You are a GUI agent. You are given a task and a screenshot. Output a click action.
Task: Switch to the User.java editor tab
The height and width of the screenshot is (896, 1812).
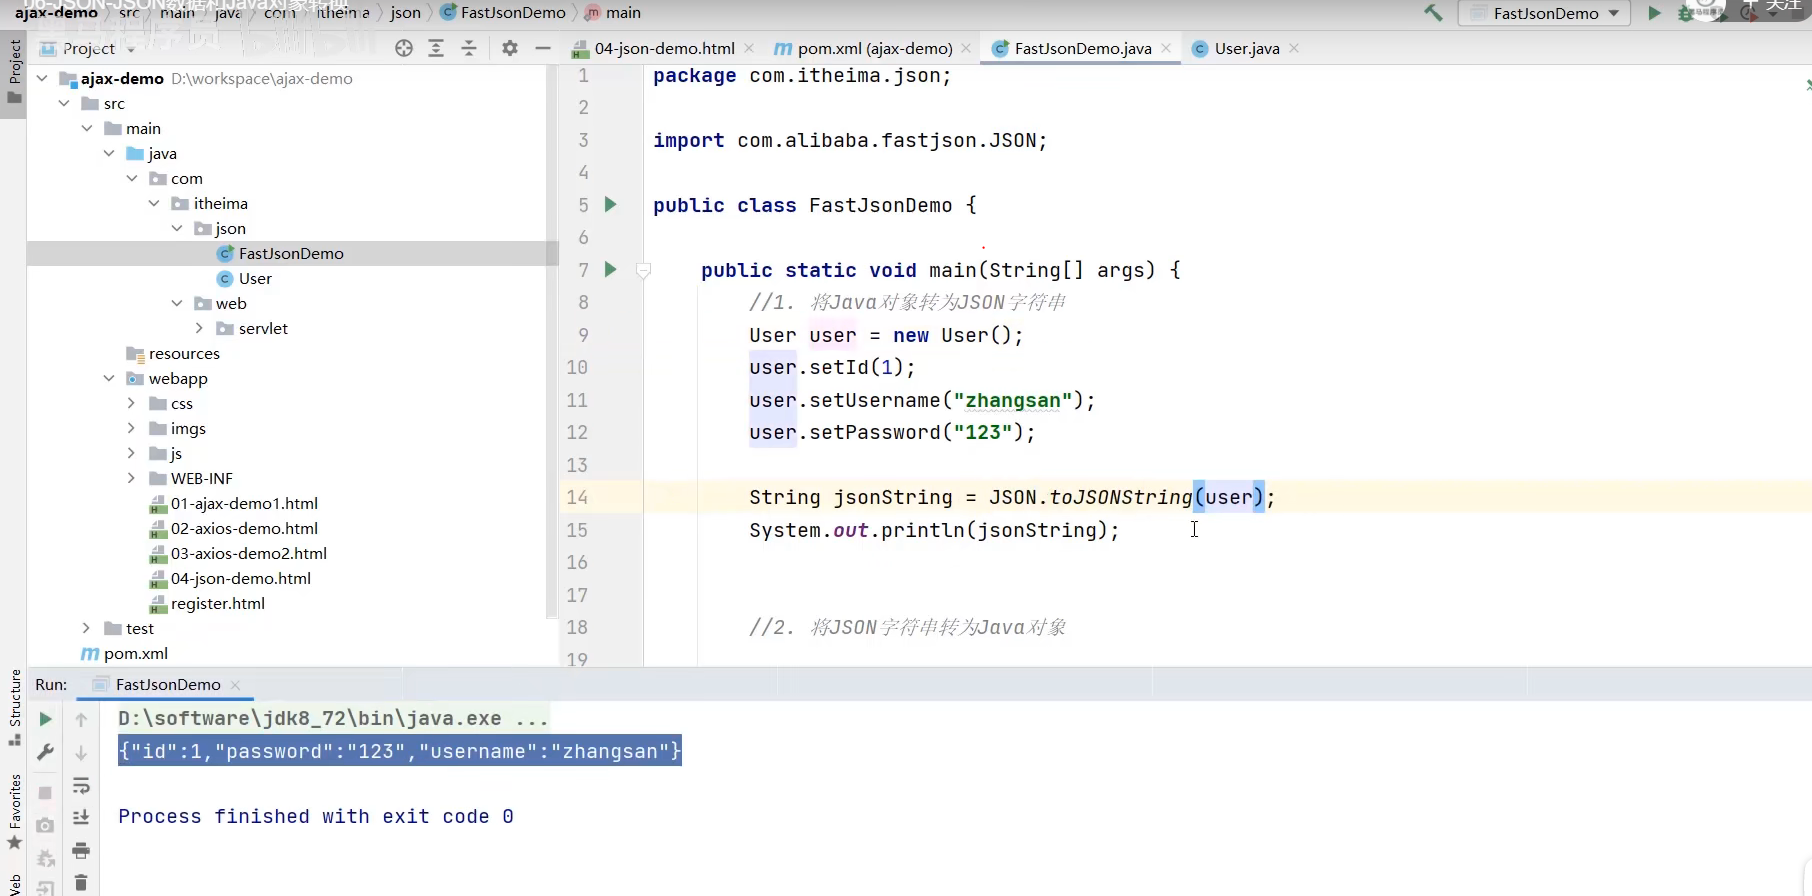tap(1245, 48)
